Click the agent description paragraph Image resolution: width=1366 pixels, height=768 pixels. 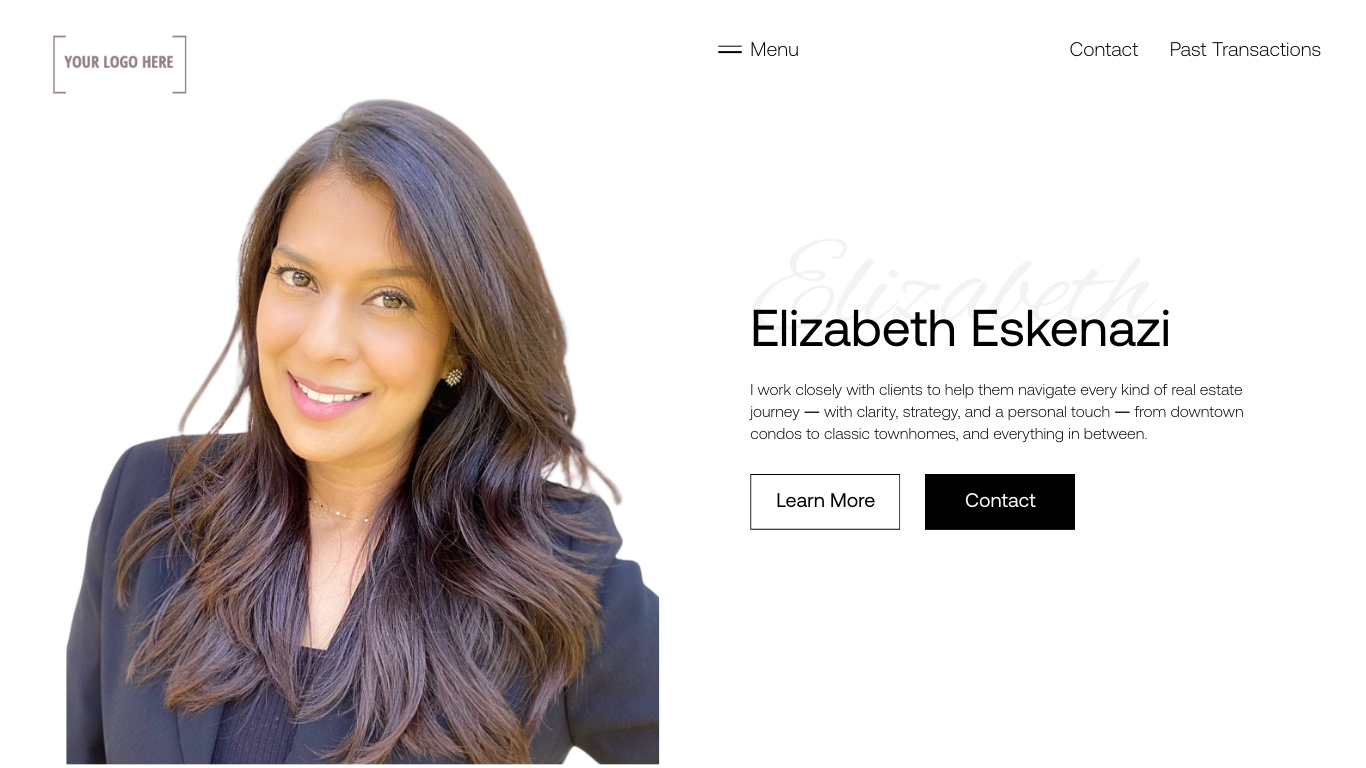tap(997, 411)
